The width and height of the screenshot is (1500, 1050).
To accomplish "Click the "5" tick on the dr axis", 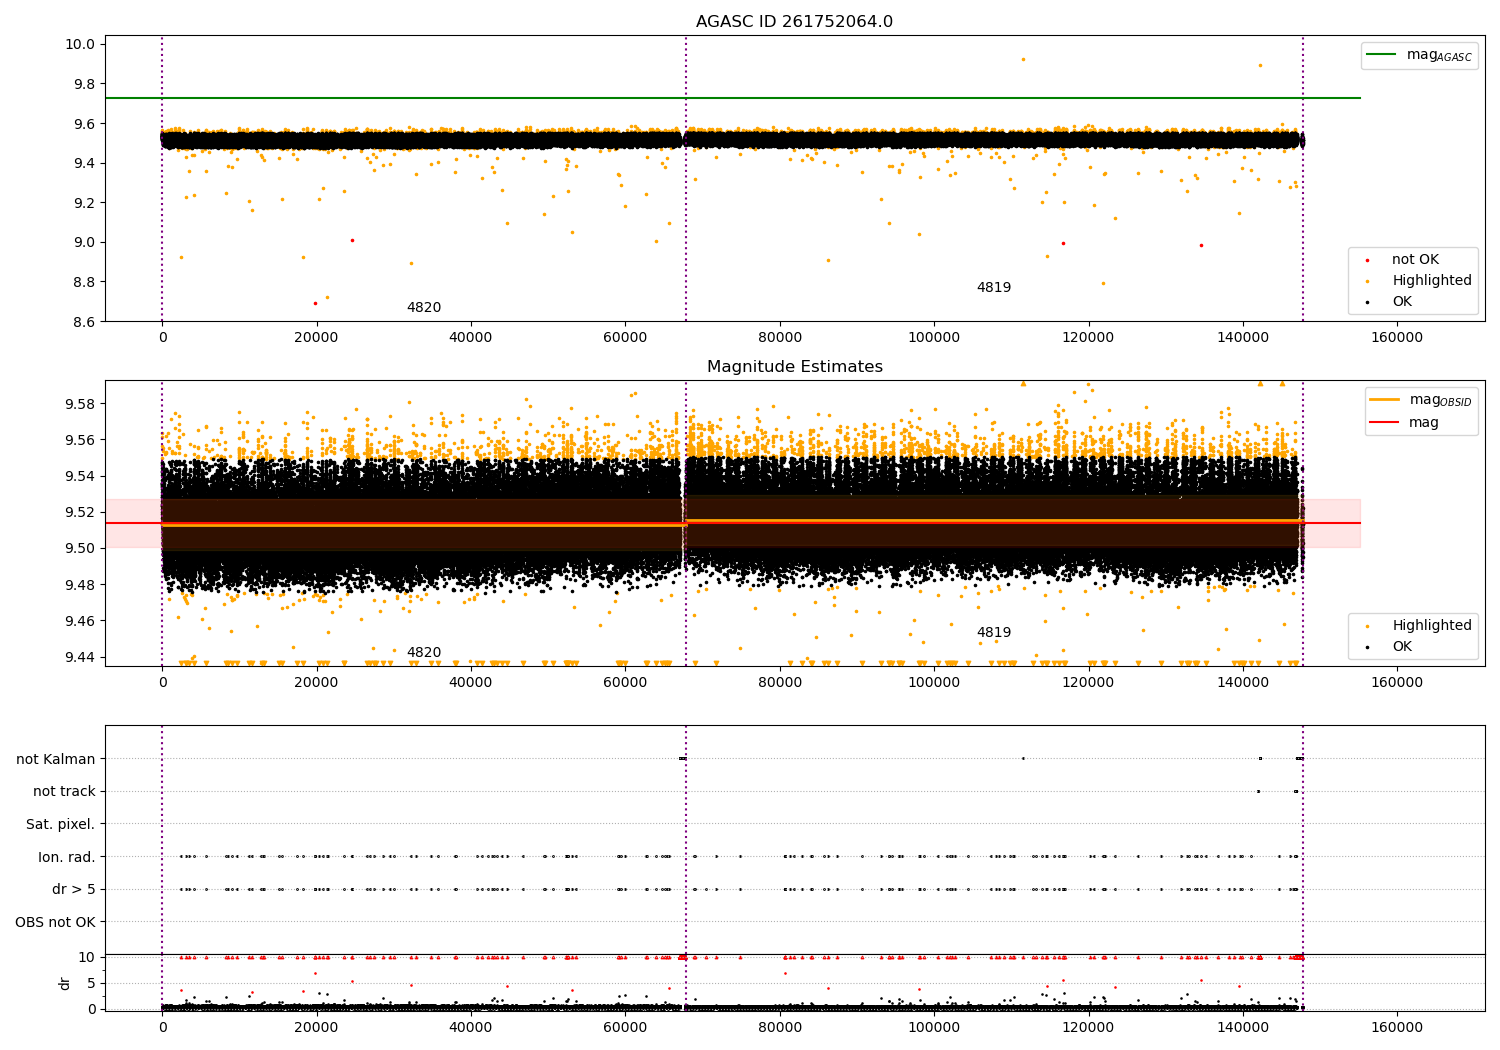I will (92, 983).
